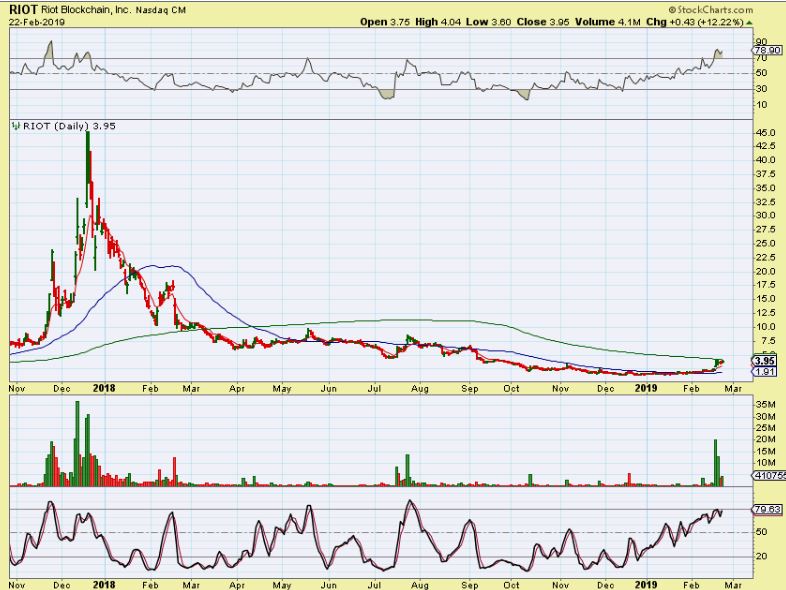Click the 42.5 price axis label
Viewport: 786px width, 590px height.
[765, 146]
